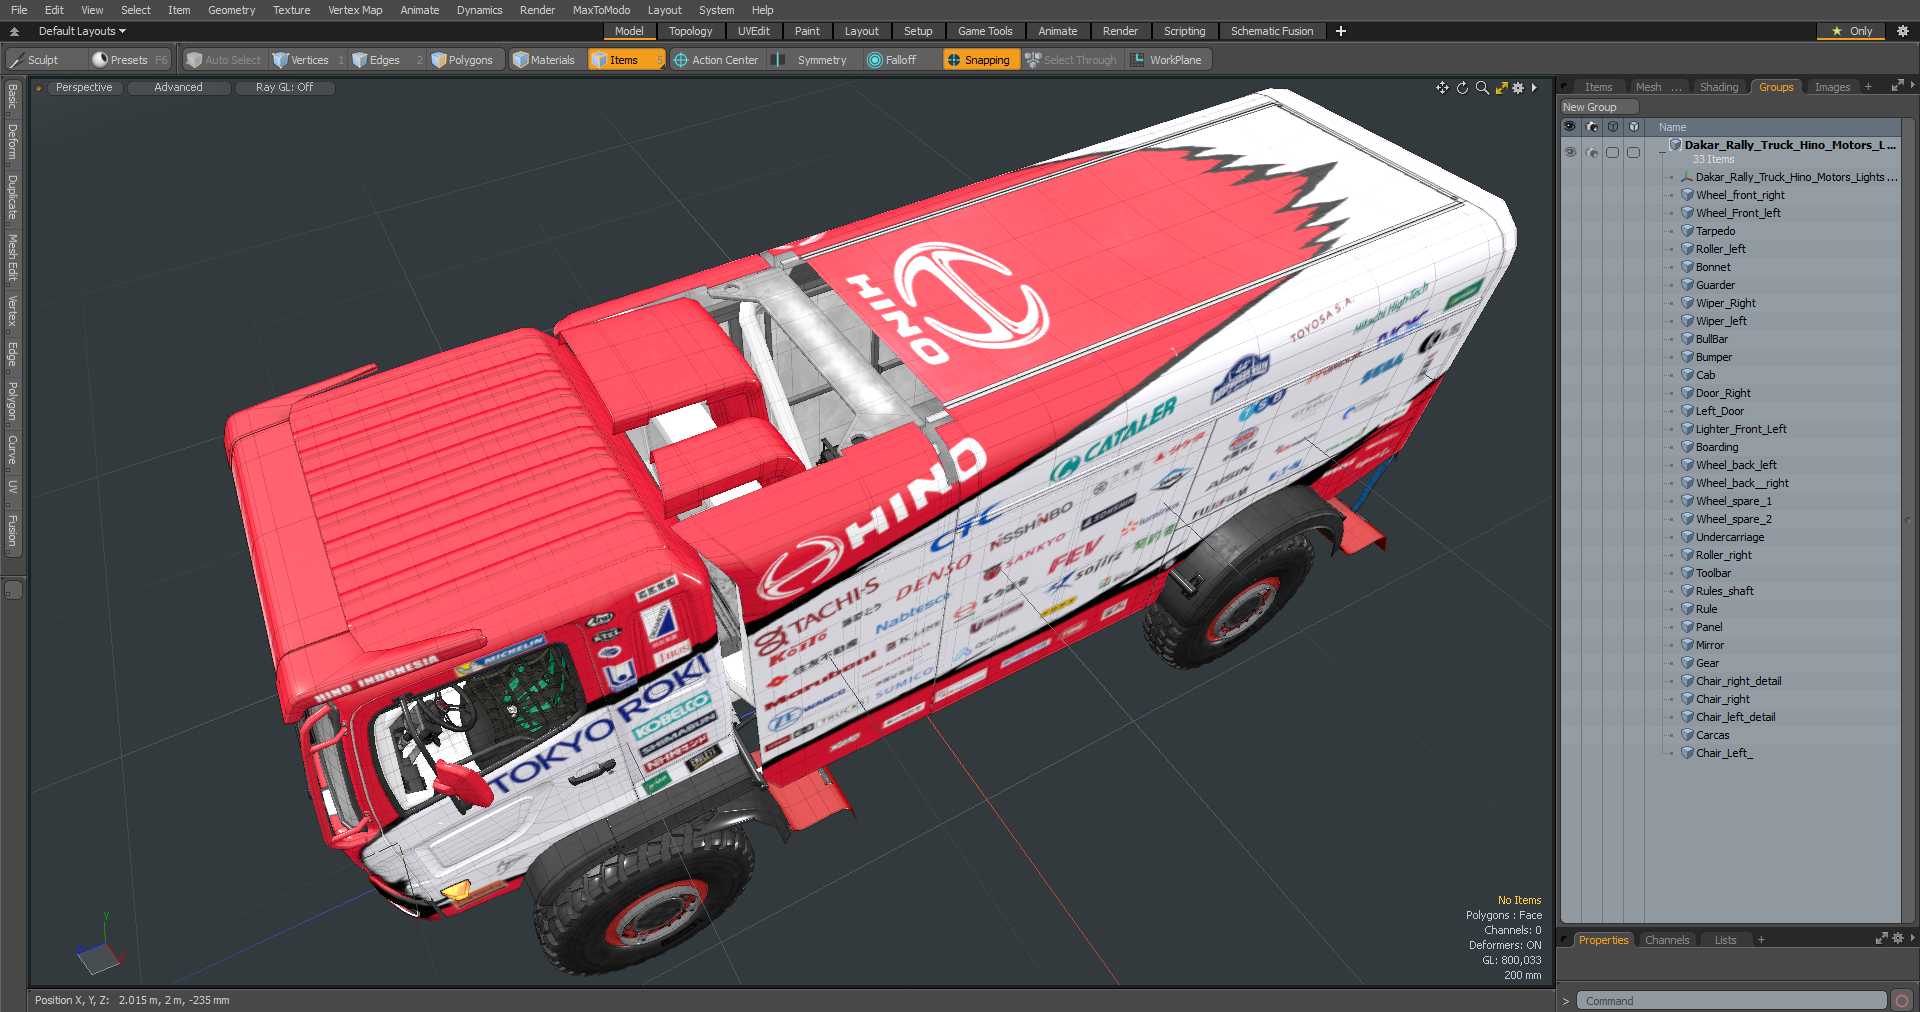The image size is (1920, 1012).
Task: Click the home arrow beside Default Layouts
Action: pos(14,31)
